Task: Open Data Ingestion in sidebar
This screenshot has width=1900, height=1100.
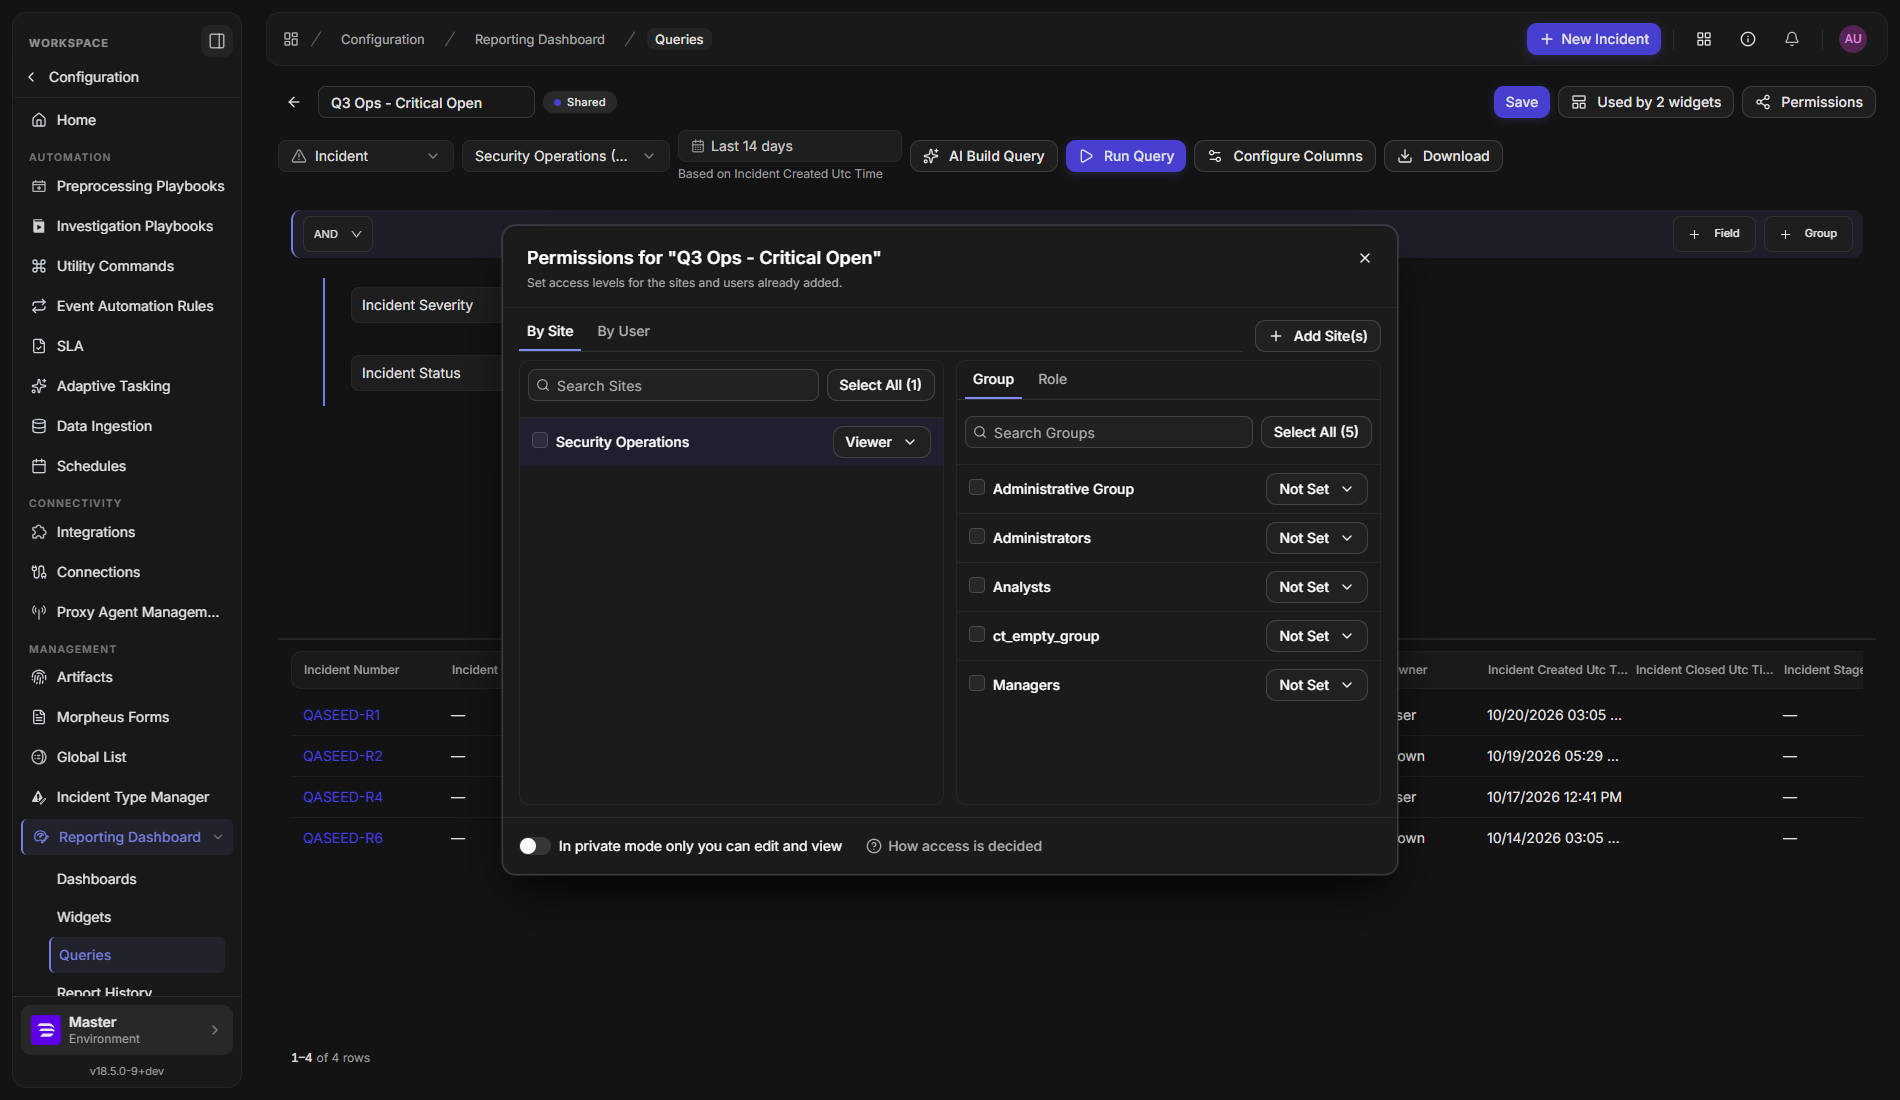Action: pyautogui.click(x=126, y=426)
